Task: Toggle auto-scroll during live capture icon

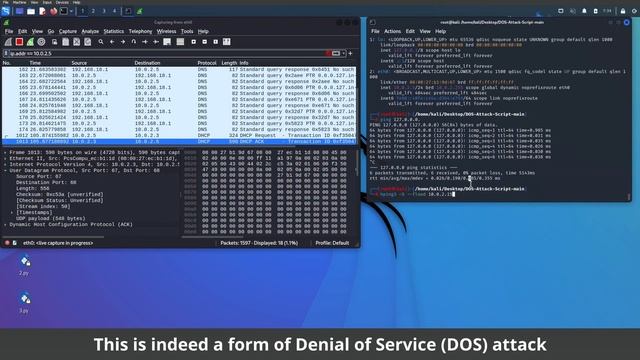Action: tap(167, 42)
